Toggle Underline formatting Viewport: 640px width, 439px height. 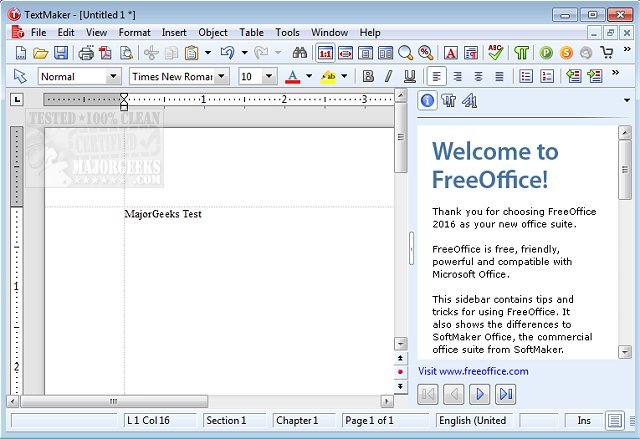tap(409, 76)
